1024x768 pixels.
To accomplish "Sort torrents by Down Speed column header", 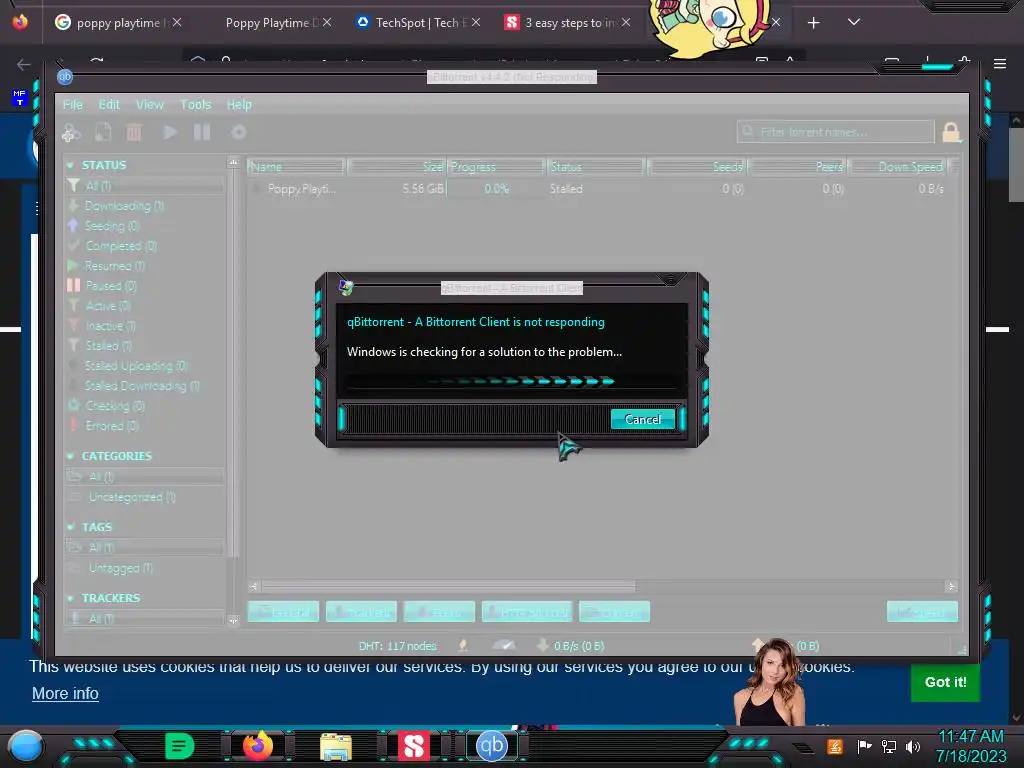I will point(897,167).
